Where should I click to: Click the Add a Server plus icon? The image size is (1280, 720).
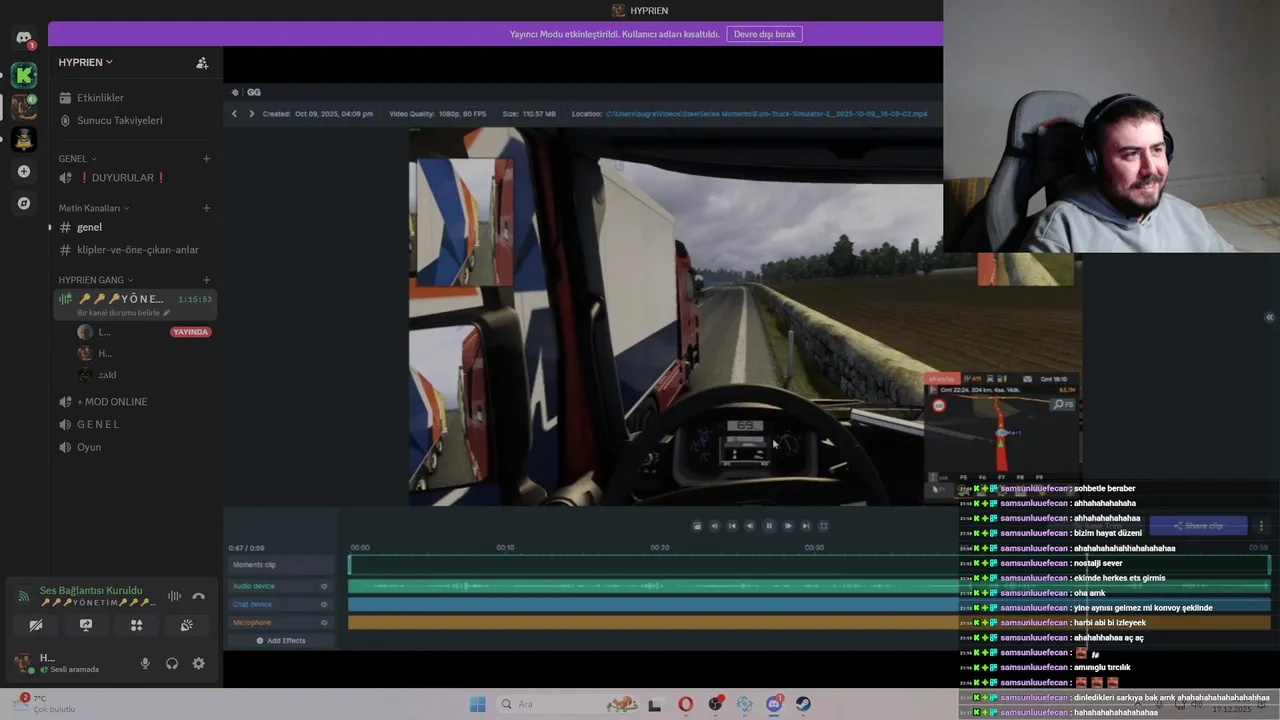(x=24, y=171)
